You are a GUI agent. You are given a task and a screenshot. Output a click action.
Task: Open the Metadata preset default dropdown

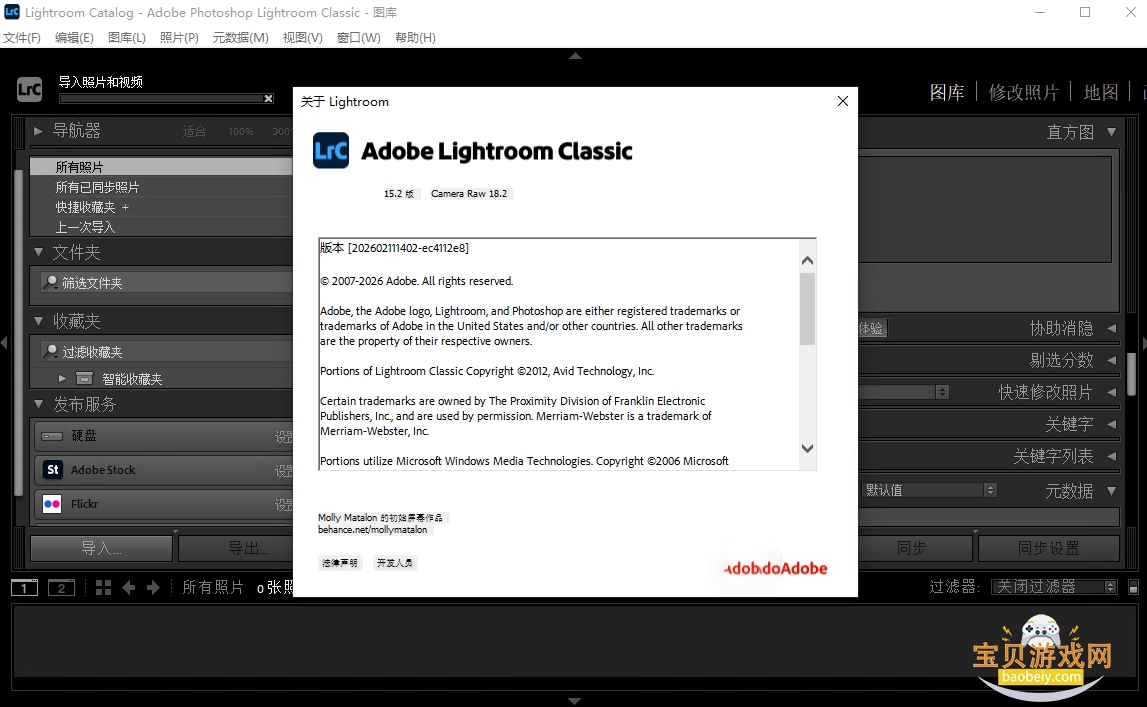click(929, 490)
